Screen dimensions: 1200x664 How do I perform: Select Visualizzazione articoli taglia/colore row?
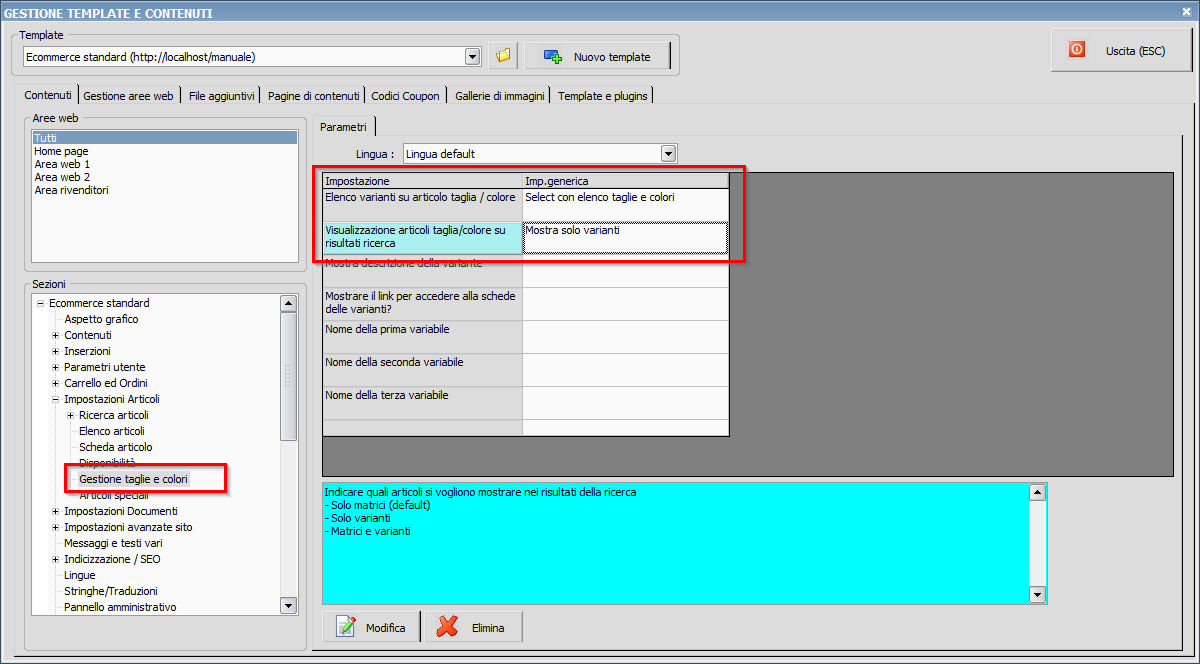tap(422, 238)
